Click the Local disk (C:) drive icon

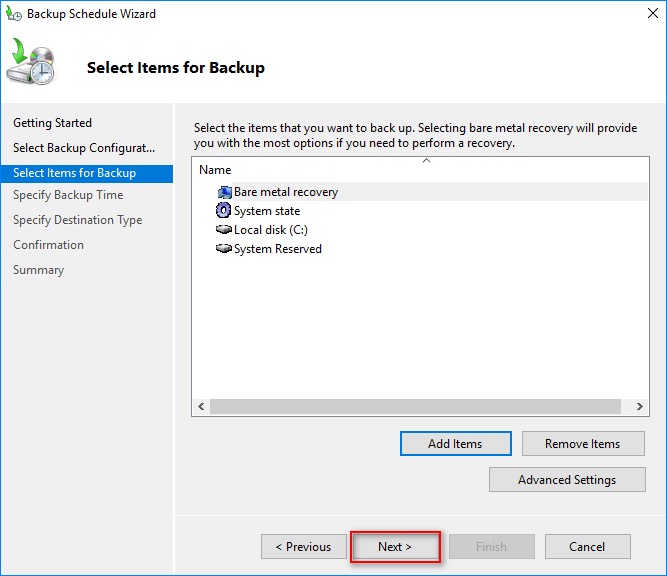pos(224,230)
